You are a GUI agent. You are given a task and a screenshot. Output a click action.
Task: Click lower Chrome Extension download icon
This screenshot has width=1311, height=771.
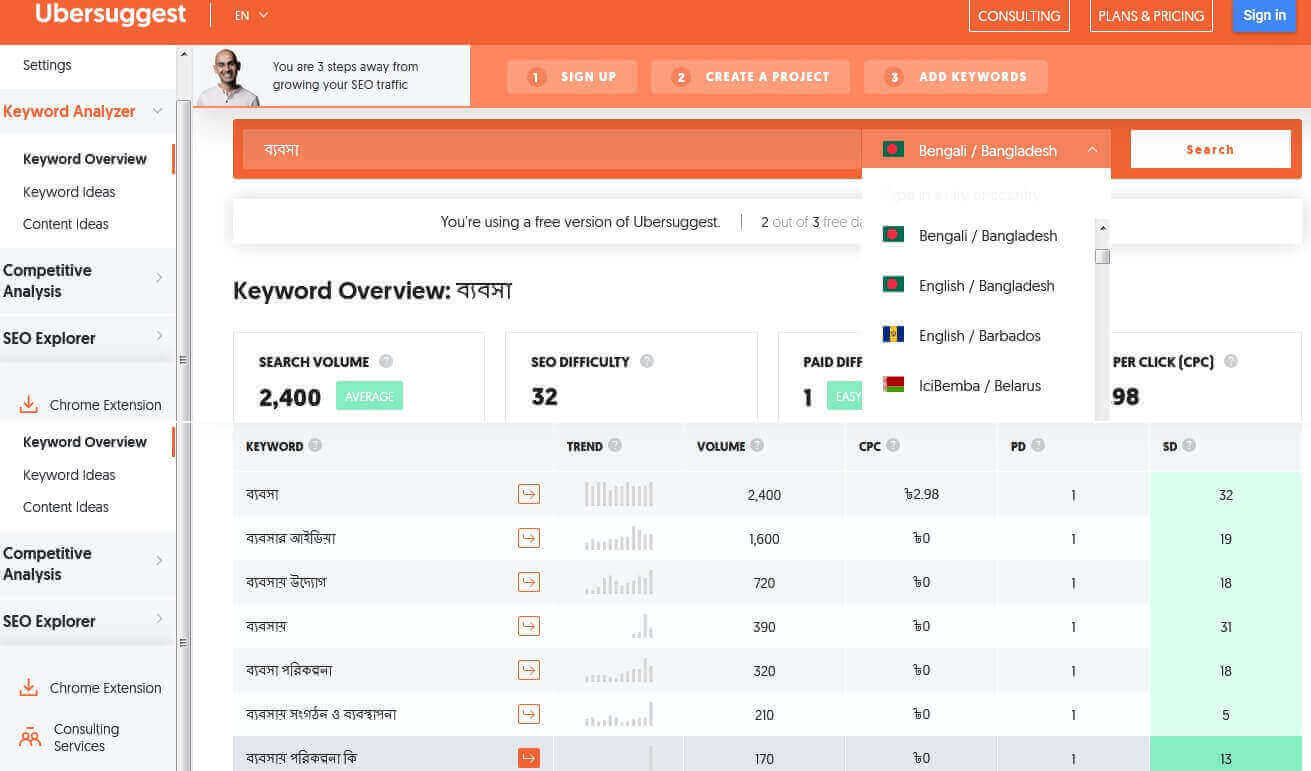click(29, 688)
